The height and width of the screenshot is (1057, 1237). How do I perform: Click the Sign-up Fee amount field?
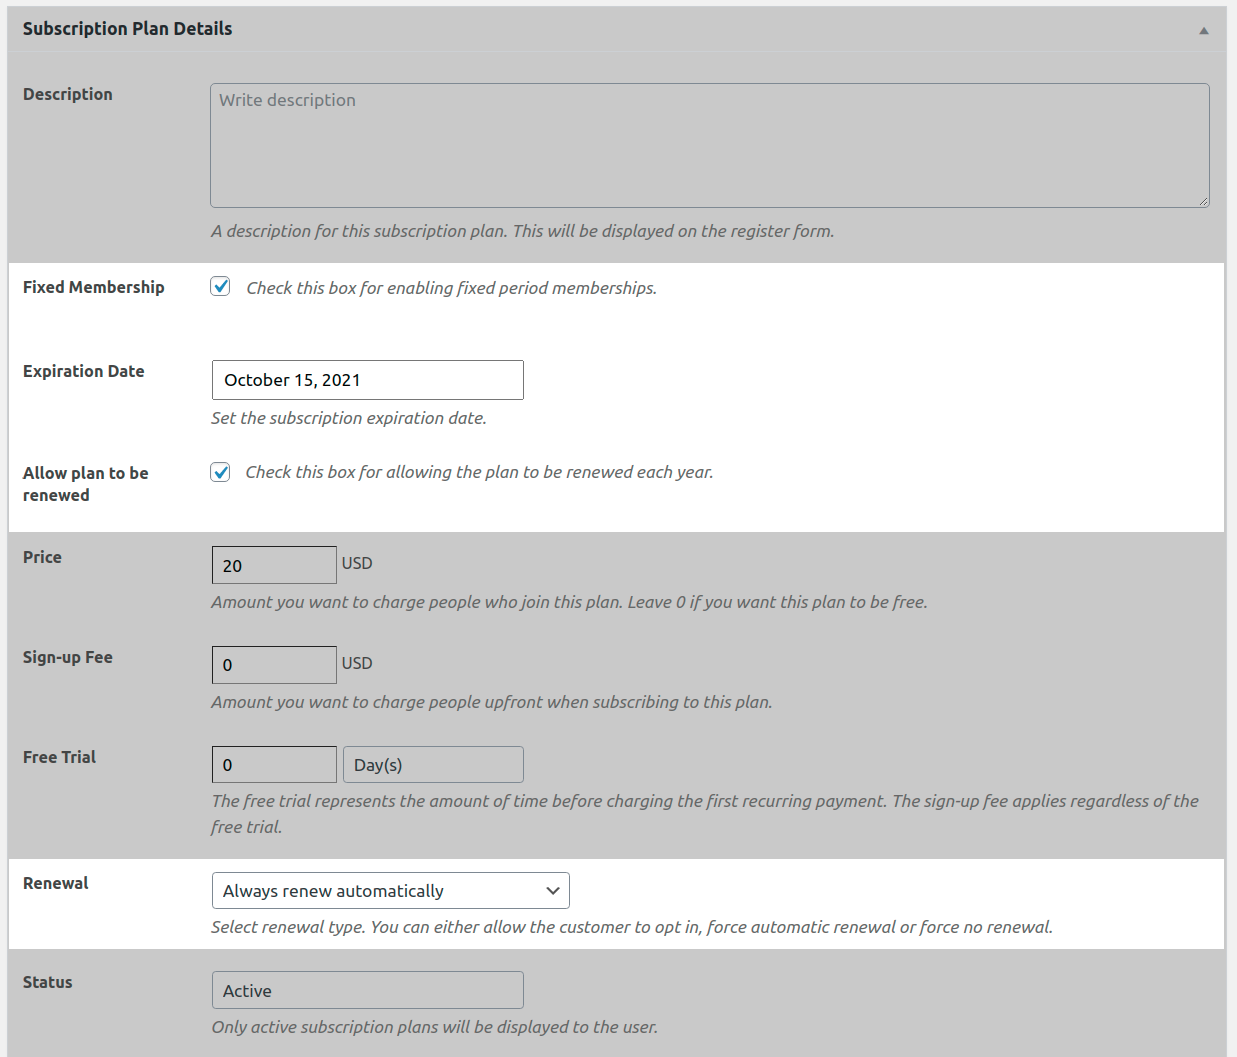point(274,665)
